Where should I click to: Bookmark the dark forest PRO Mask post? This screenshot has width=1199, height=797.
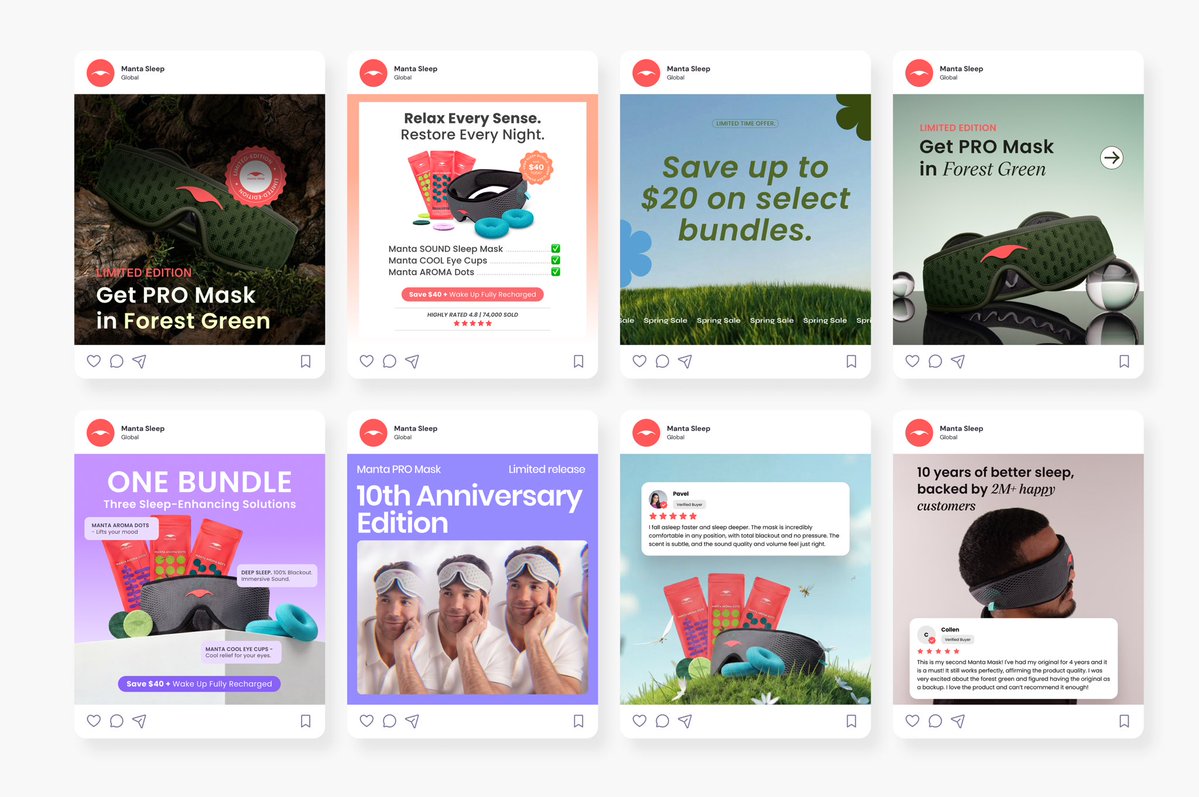click(x=305, y=361)
